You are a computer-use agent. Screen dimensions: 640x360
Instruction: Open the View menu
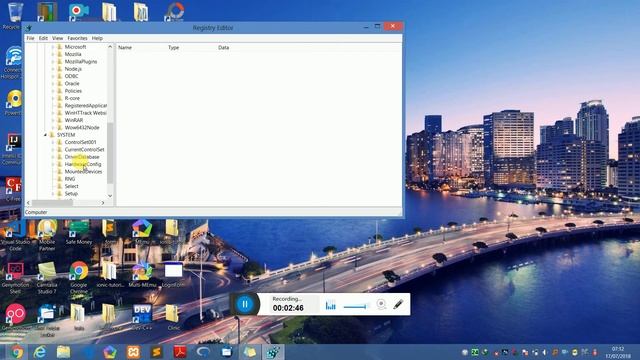pos(58,38)
